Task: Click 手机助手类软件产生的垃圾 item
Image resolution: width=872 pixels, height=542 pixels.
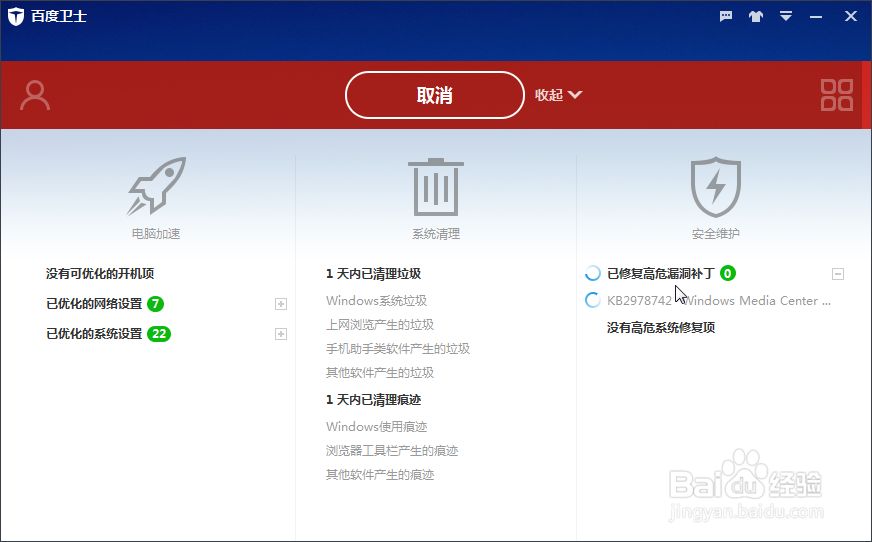Action: coord(398,349)
